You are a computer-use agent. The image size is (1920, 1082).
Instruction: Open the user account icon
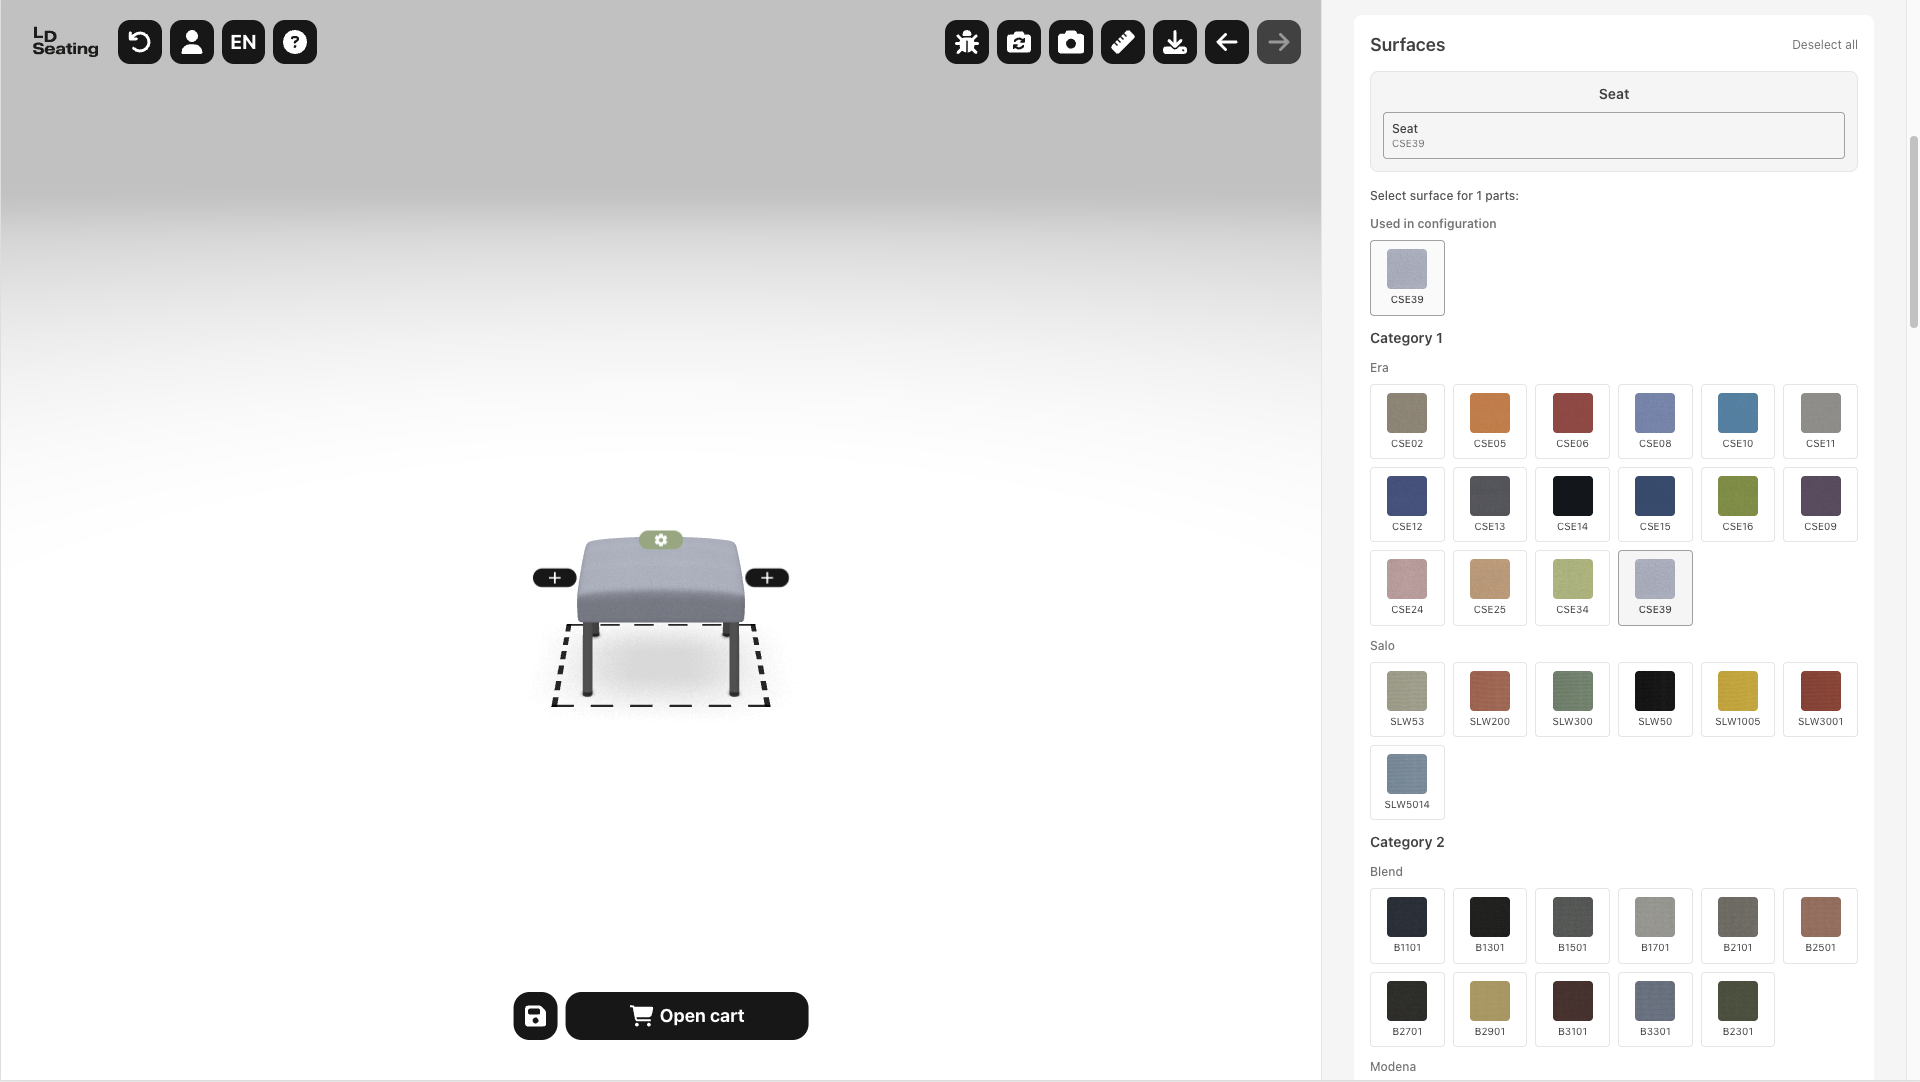pyautogui.click(x=192, y=42)
